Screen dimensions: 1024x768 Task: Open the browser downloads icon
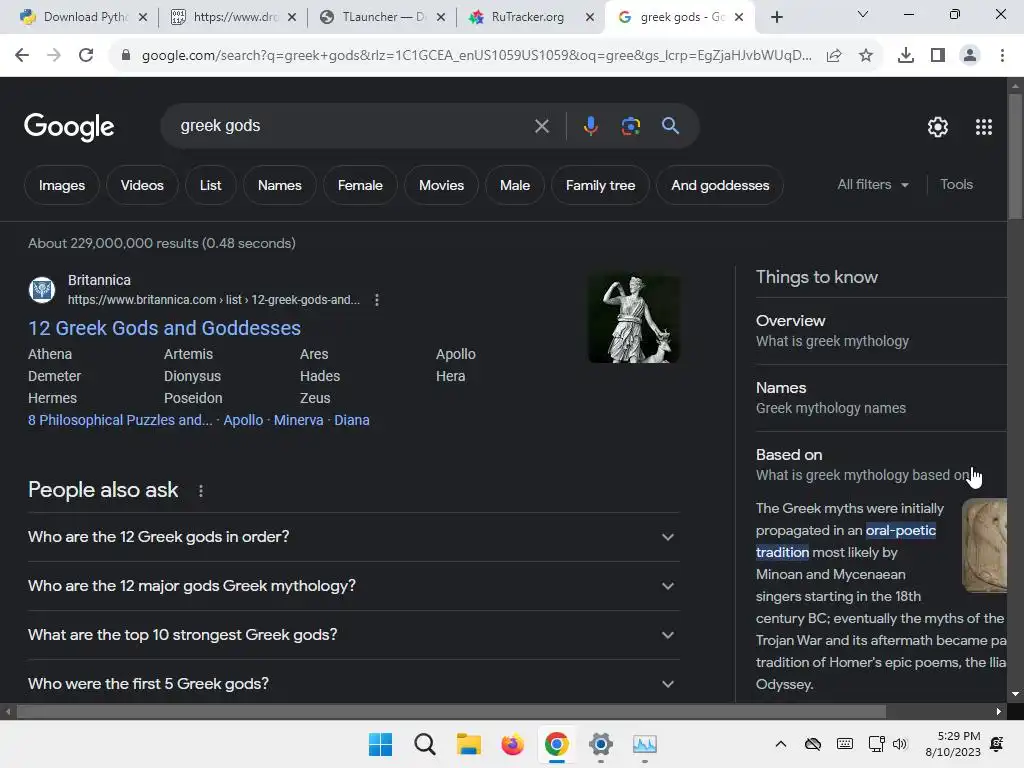[906, 56]
